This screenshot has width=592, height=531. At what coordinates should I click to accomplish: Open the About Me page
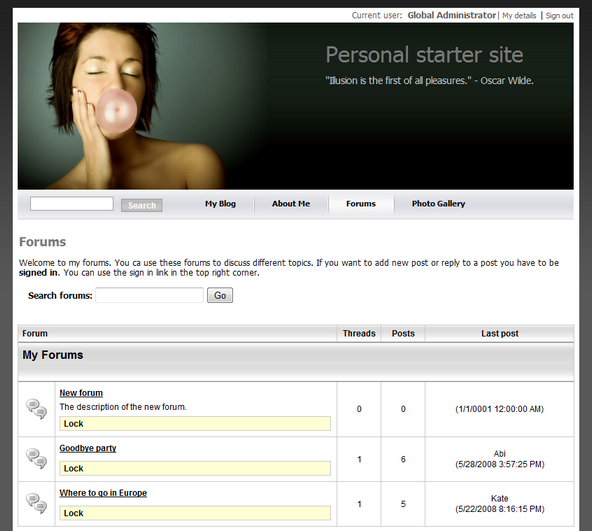pyautogui.click(x=291, y=204)
